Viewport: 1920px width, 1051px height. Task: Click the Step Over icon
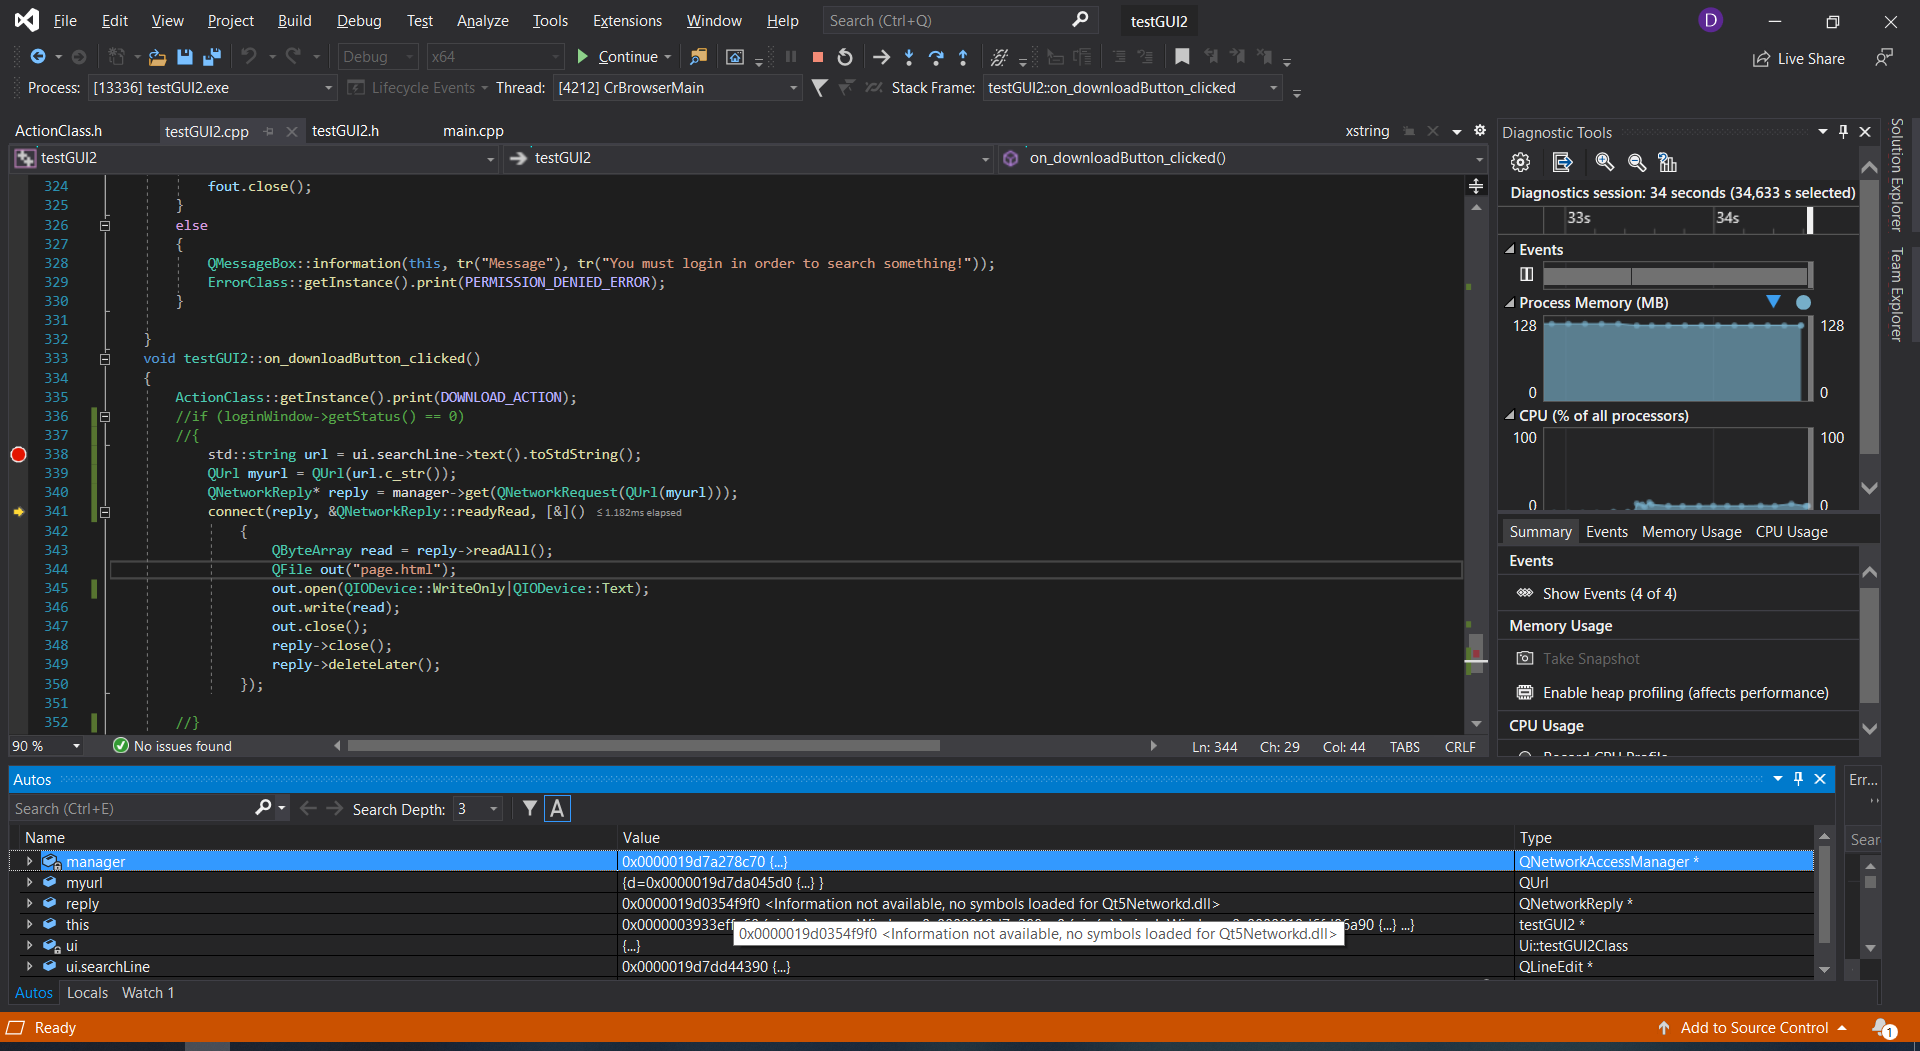[x=936, y=57]
